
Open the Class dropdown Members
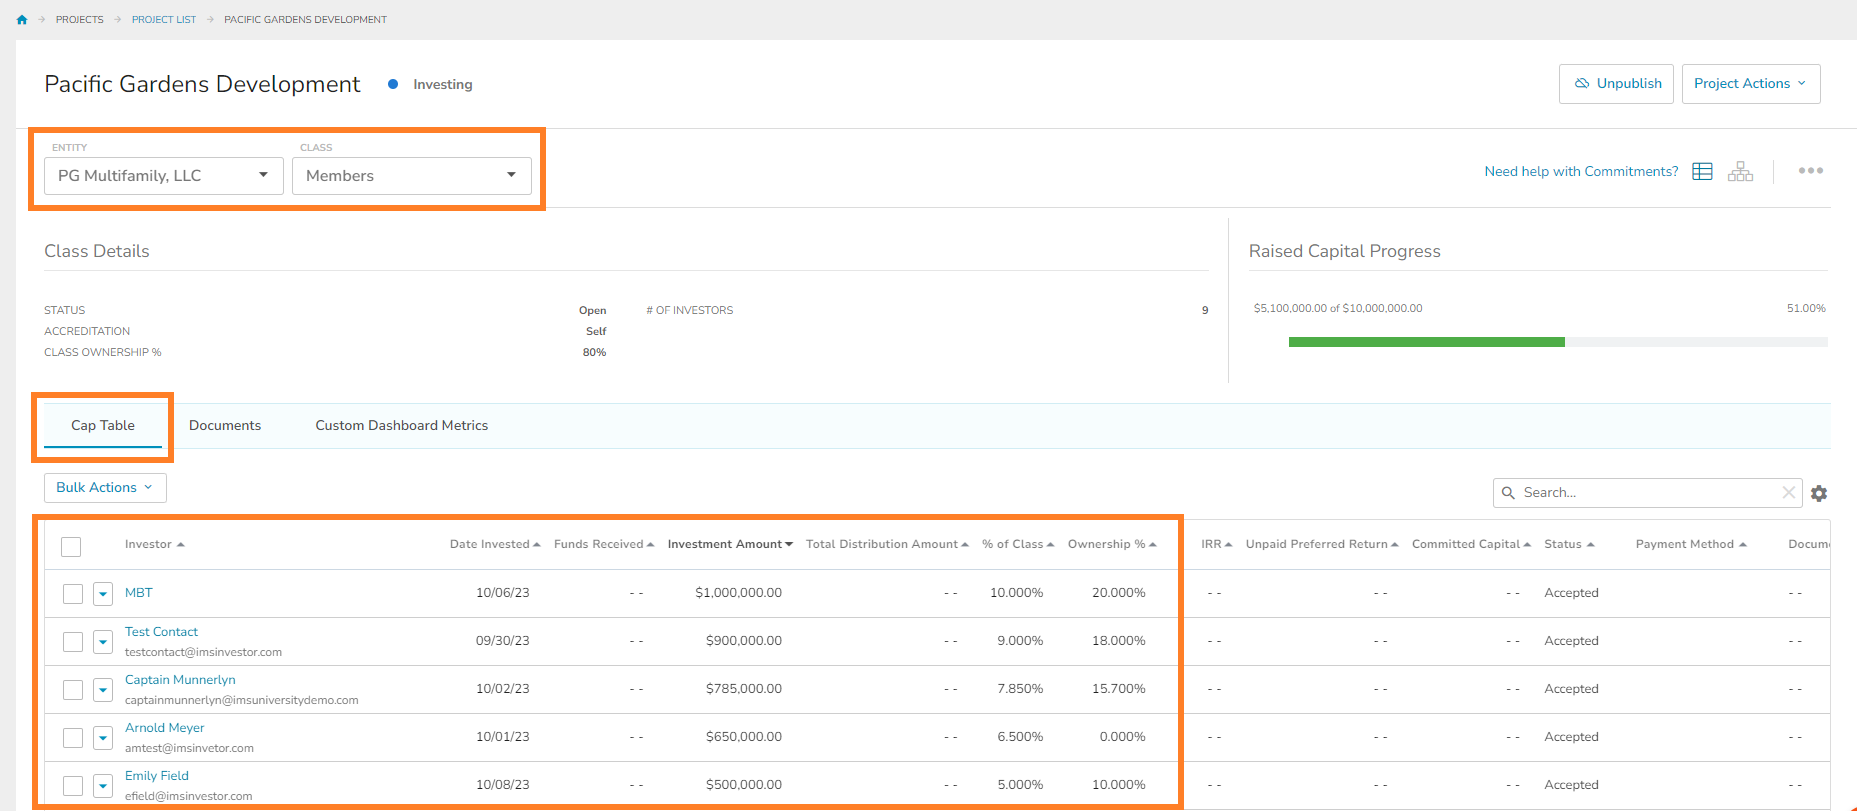click(x=412, y=176)
